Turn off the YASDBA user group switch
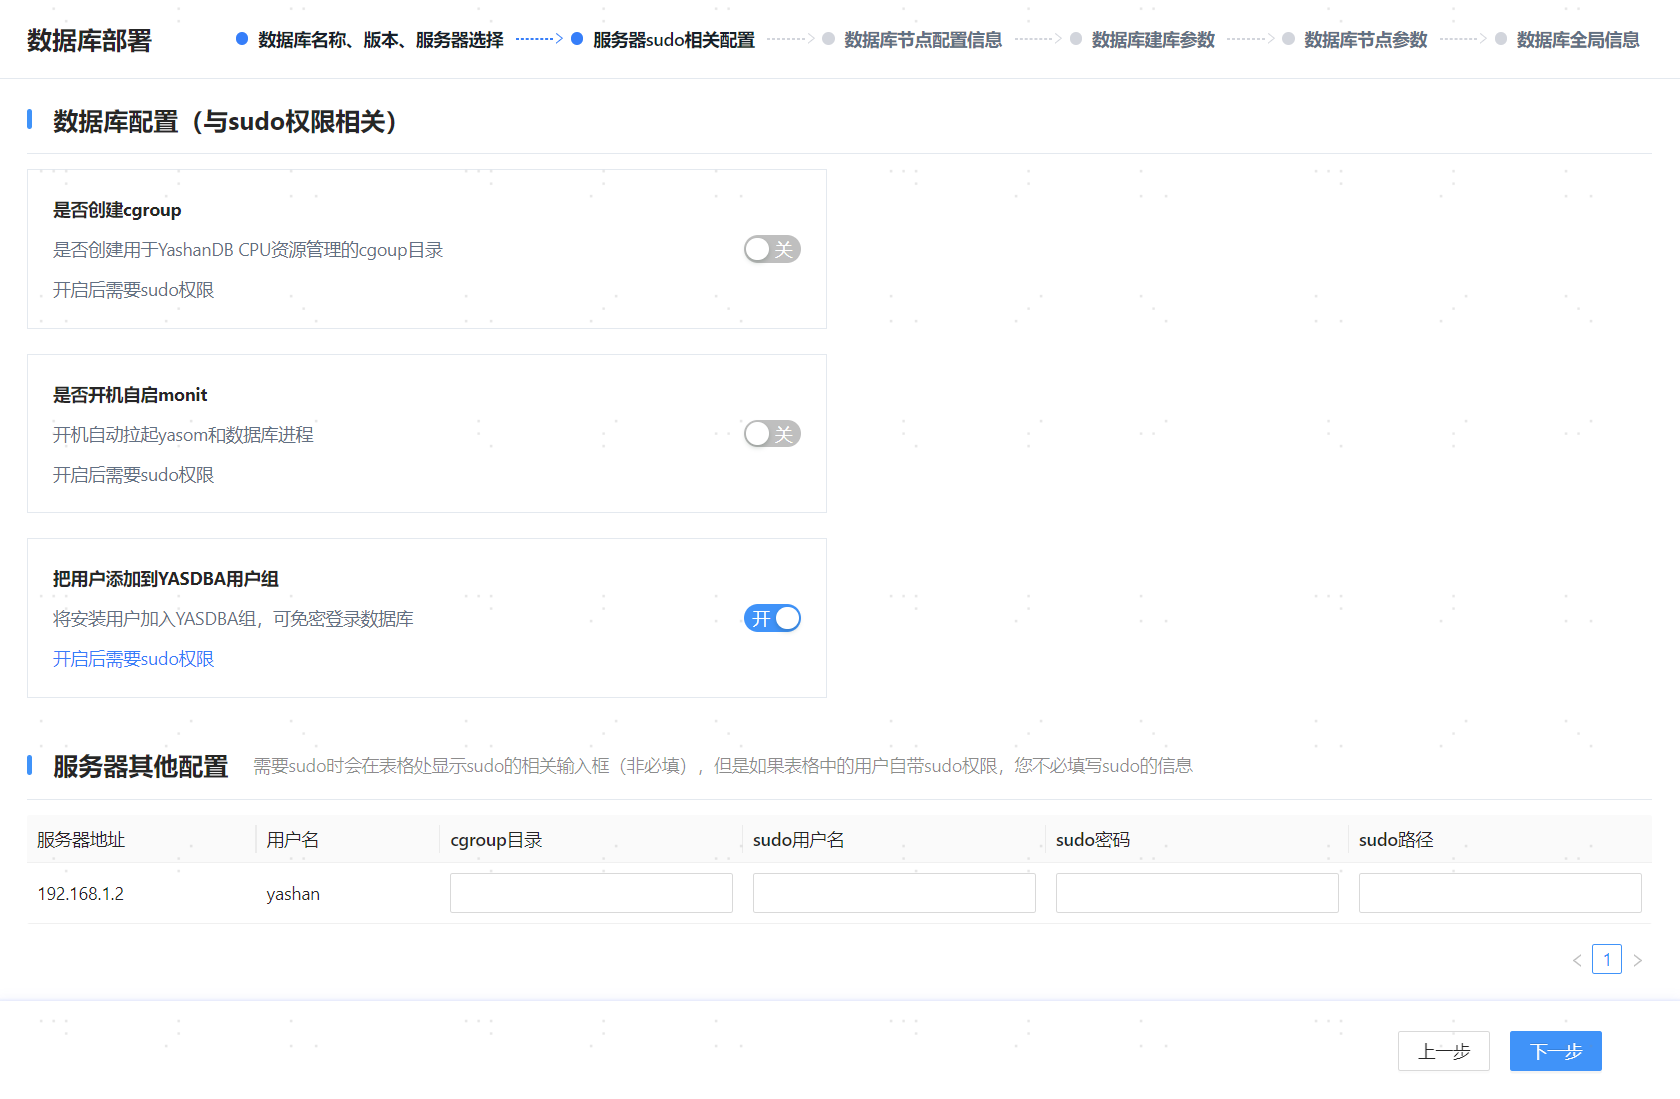 [x=771, y=618]
